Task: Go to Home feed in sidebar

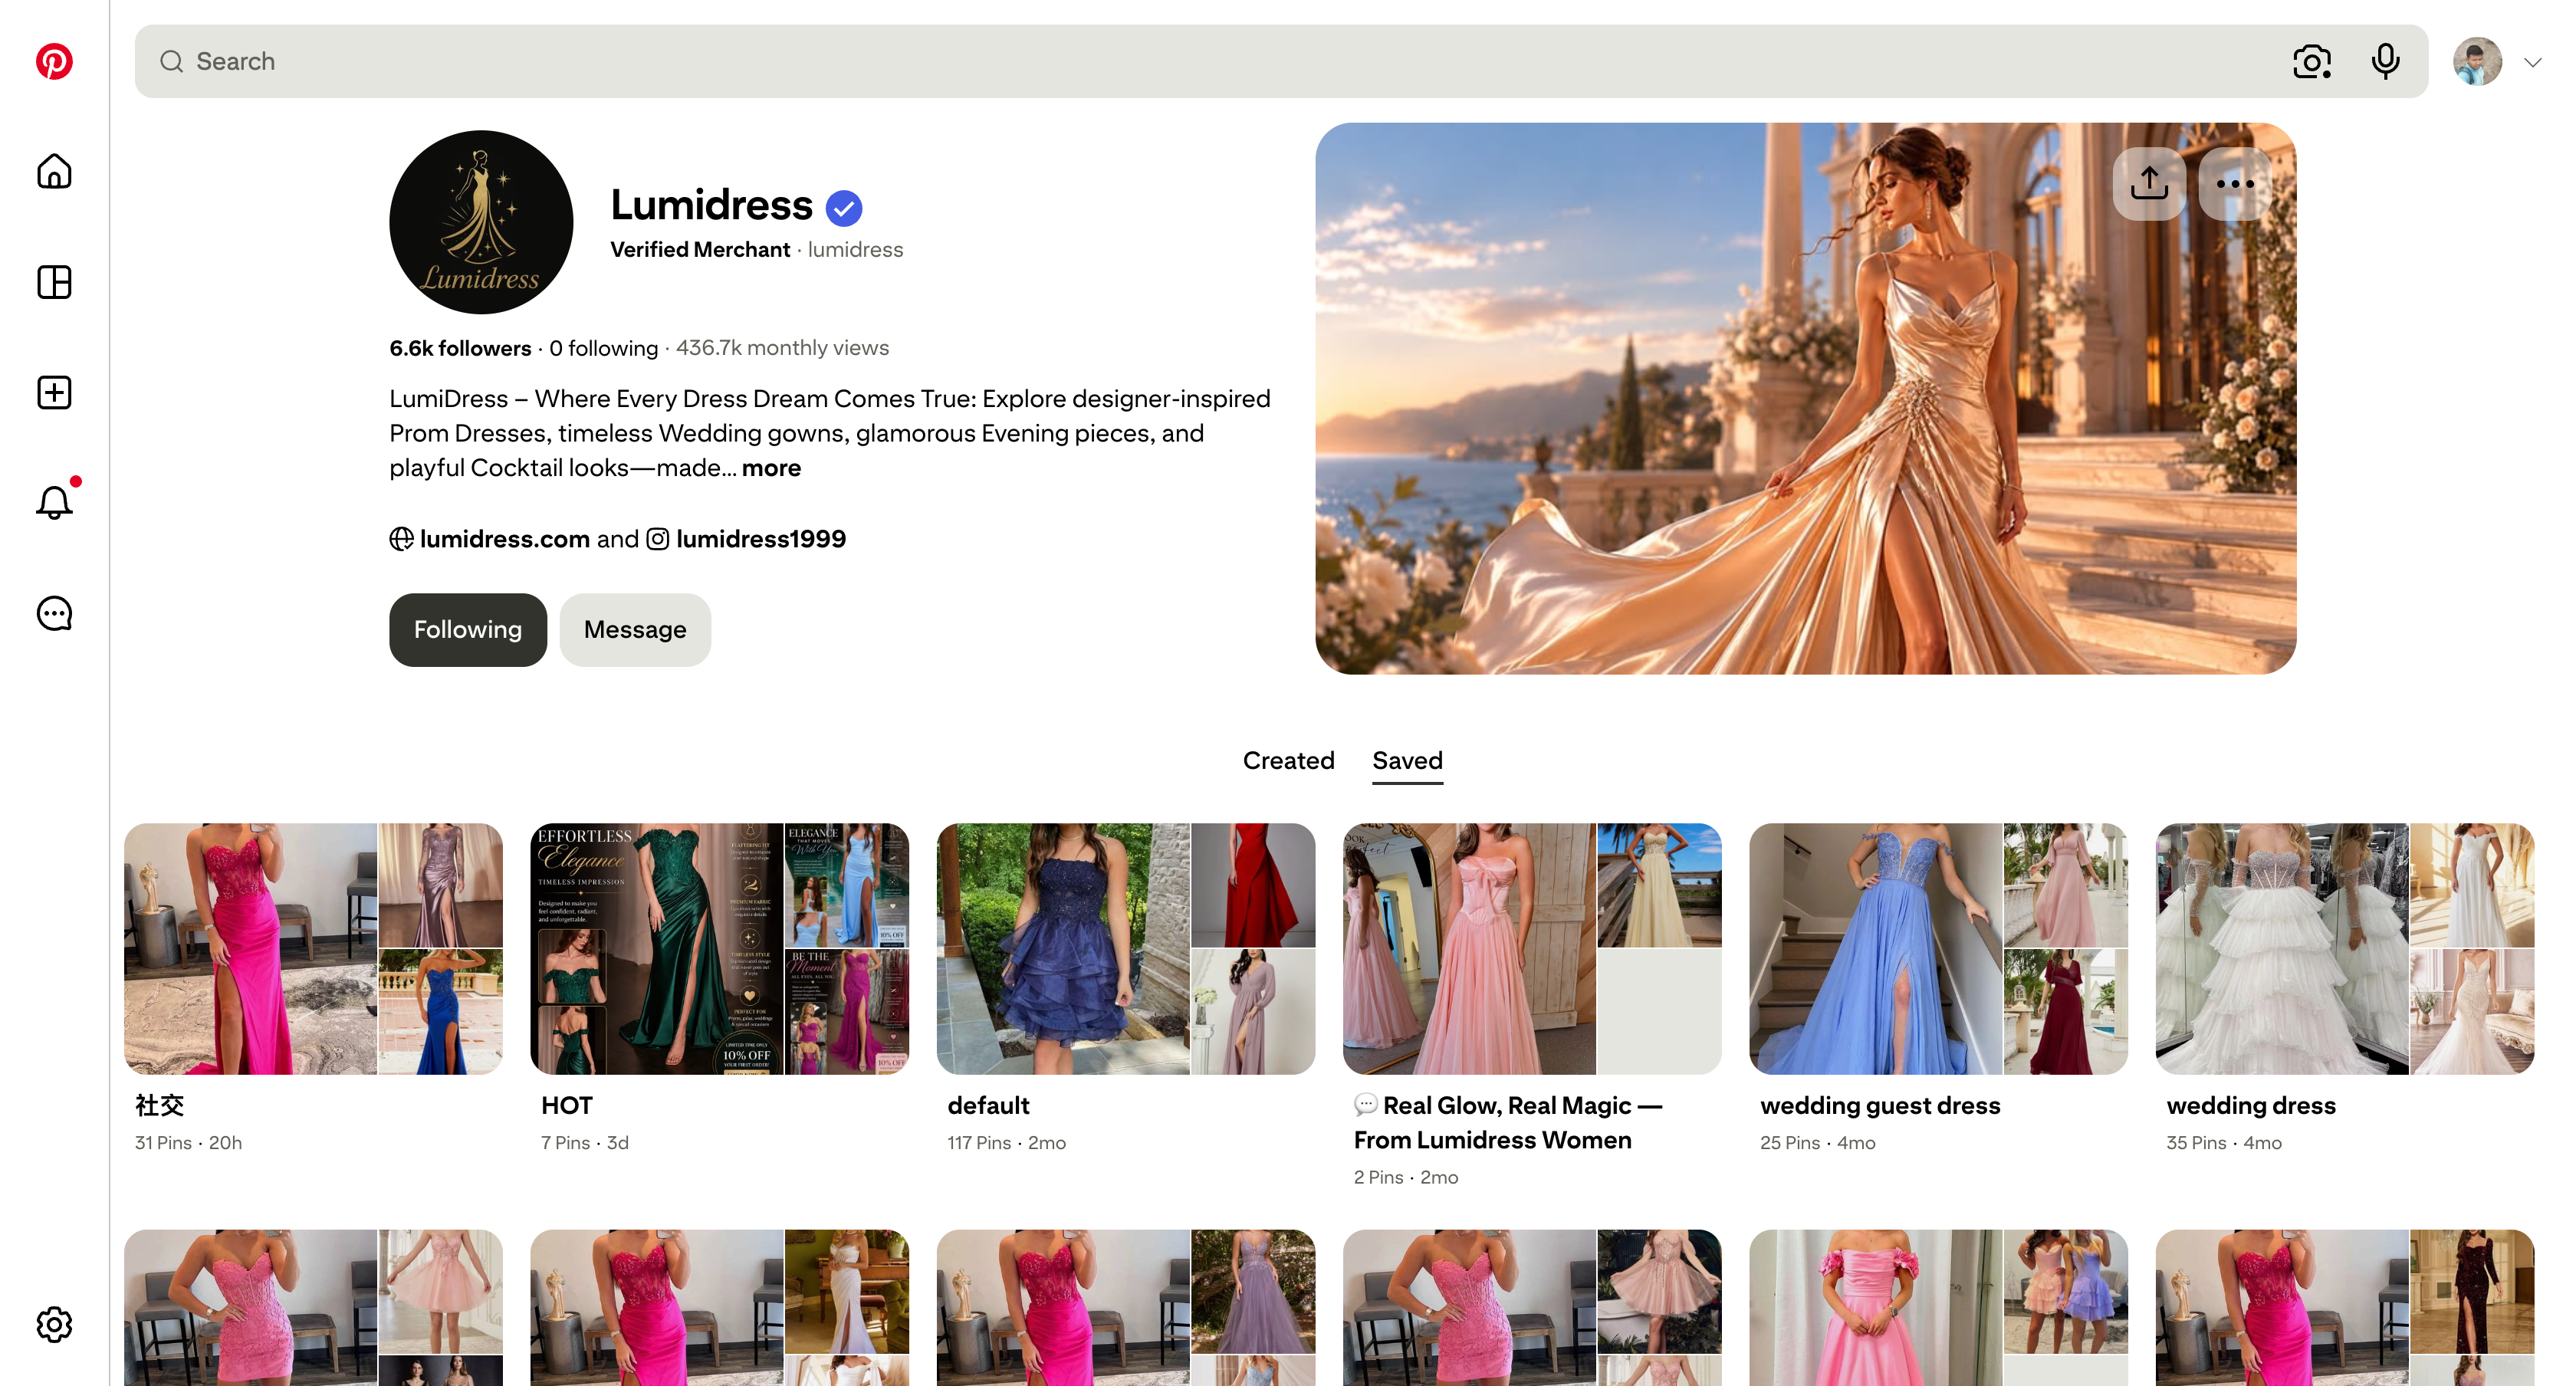Action: 54,171
